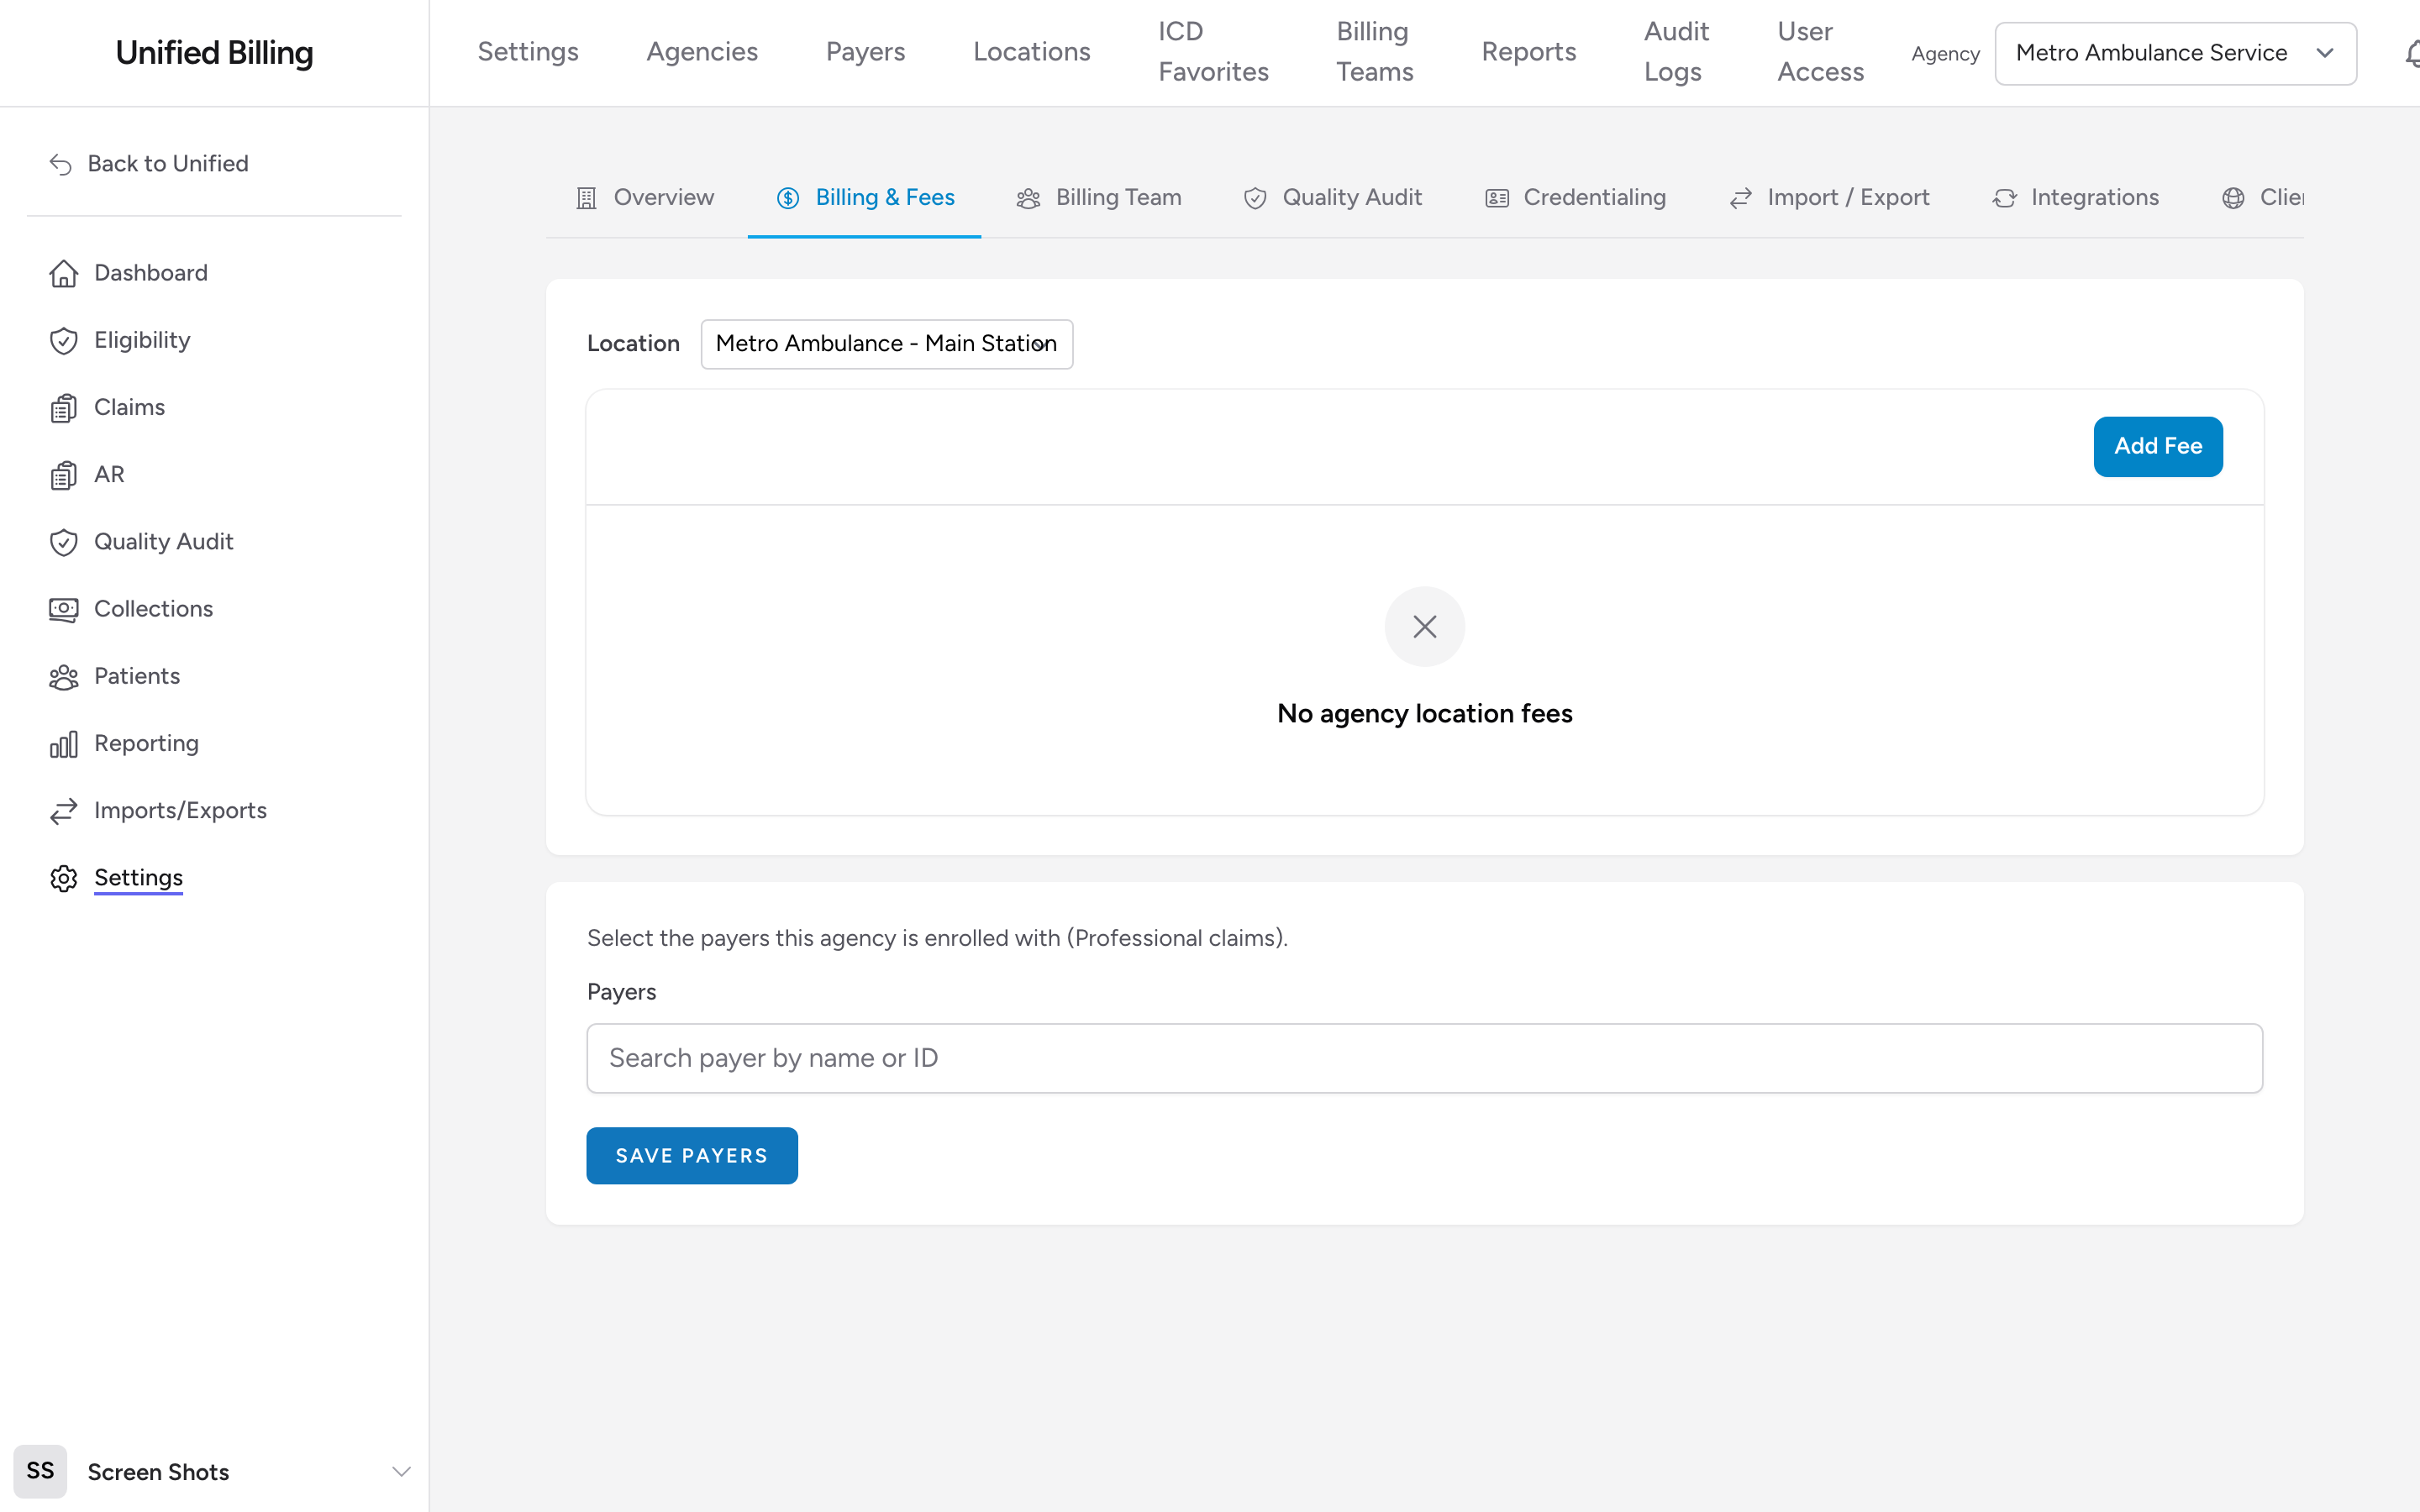
Task: Open Audit Logs in top navigation
Action: (x=1676, y=52)
